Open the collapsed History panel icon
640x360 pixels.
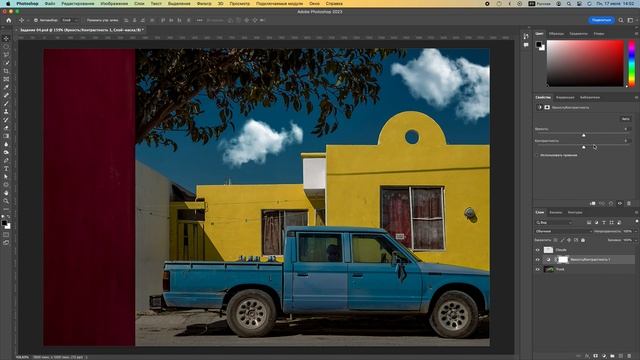526,36
